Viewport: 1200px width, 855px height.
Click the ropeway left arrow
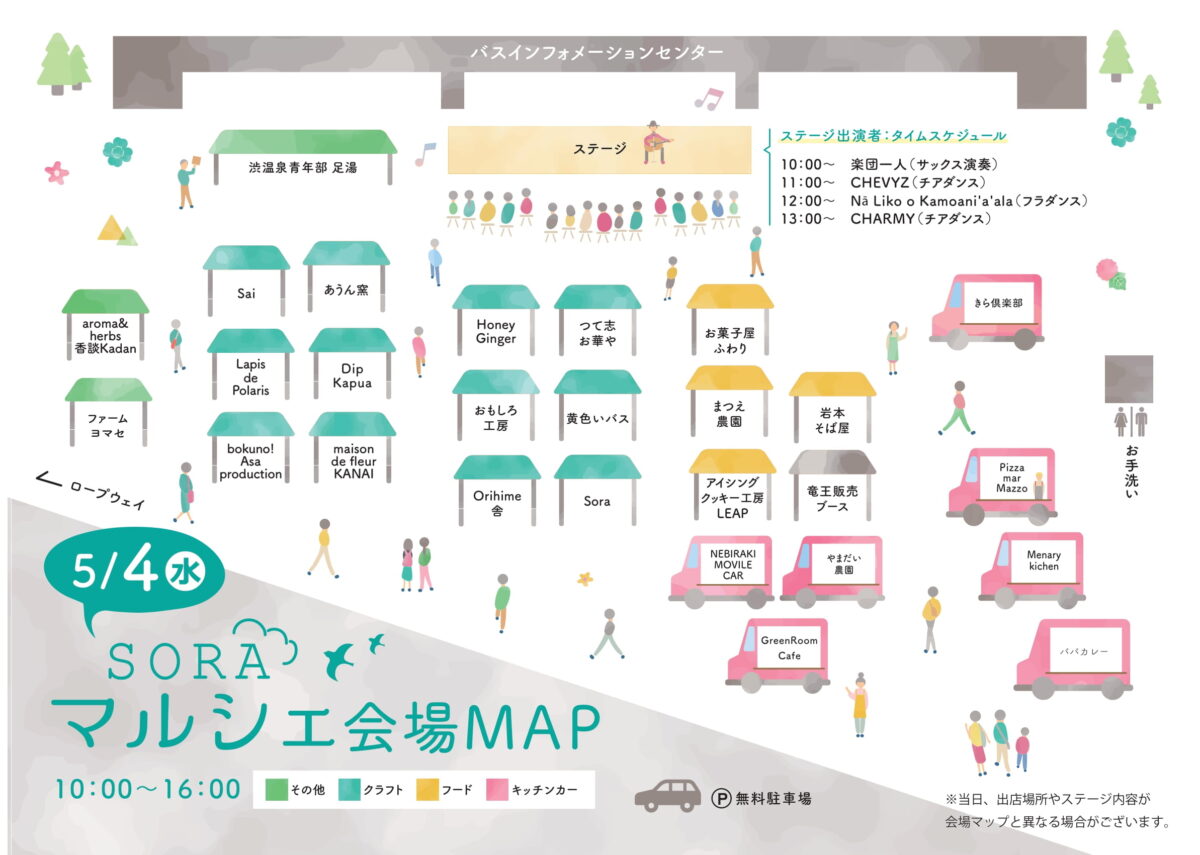click(46, 480)
